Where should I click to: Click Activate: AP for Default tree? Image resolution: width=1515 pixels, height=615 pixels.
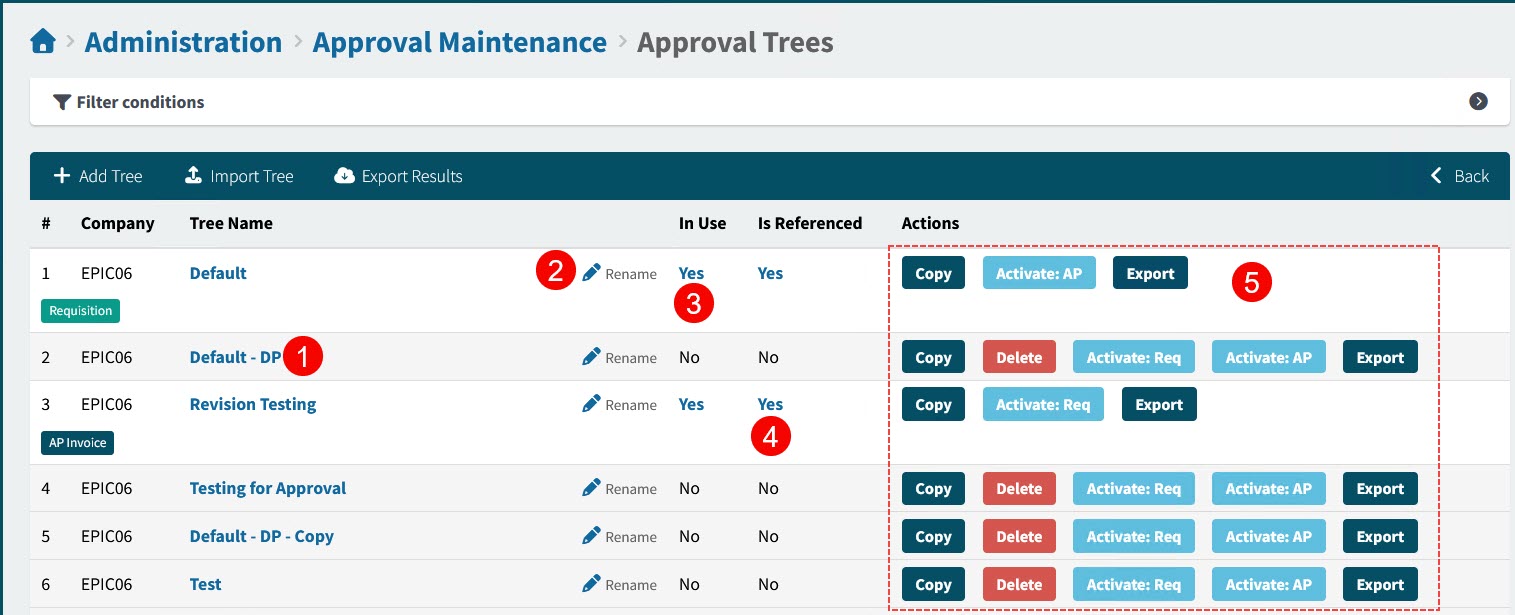1039,273
